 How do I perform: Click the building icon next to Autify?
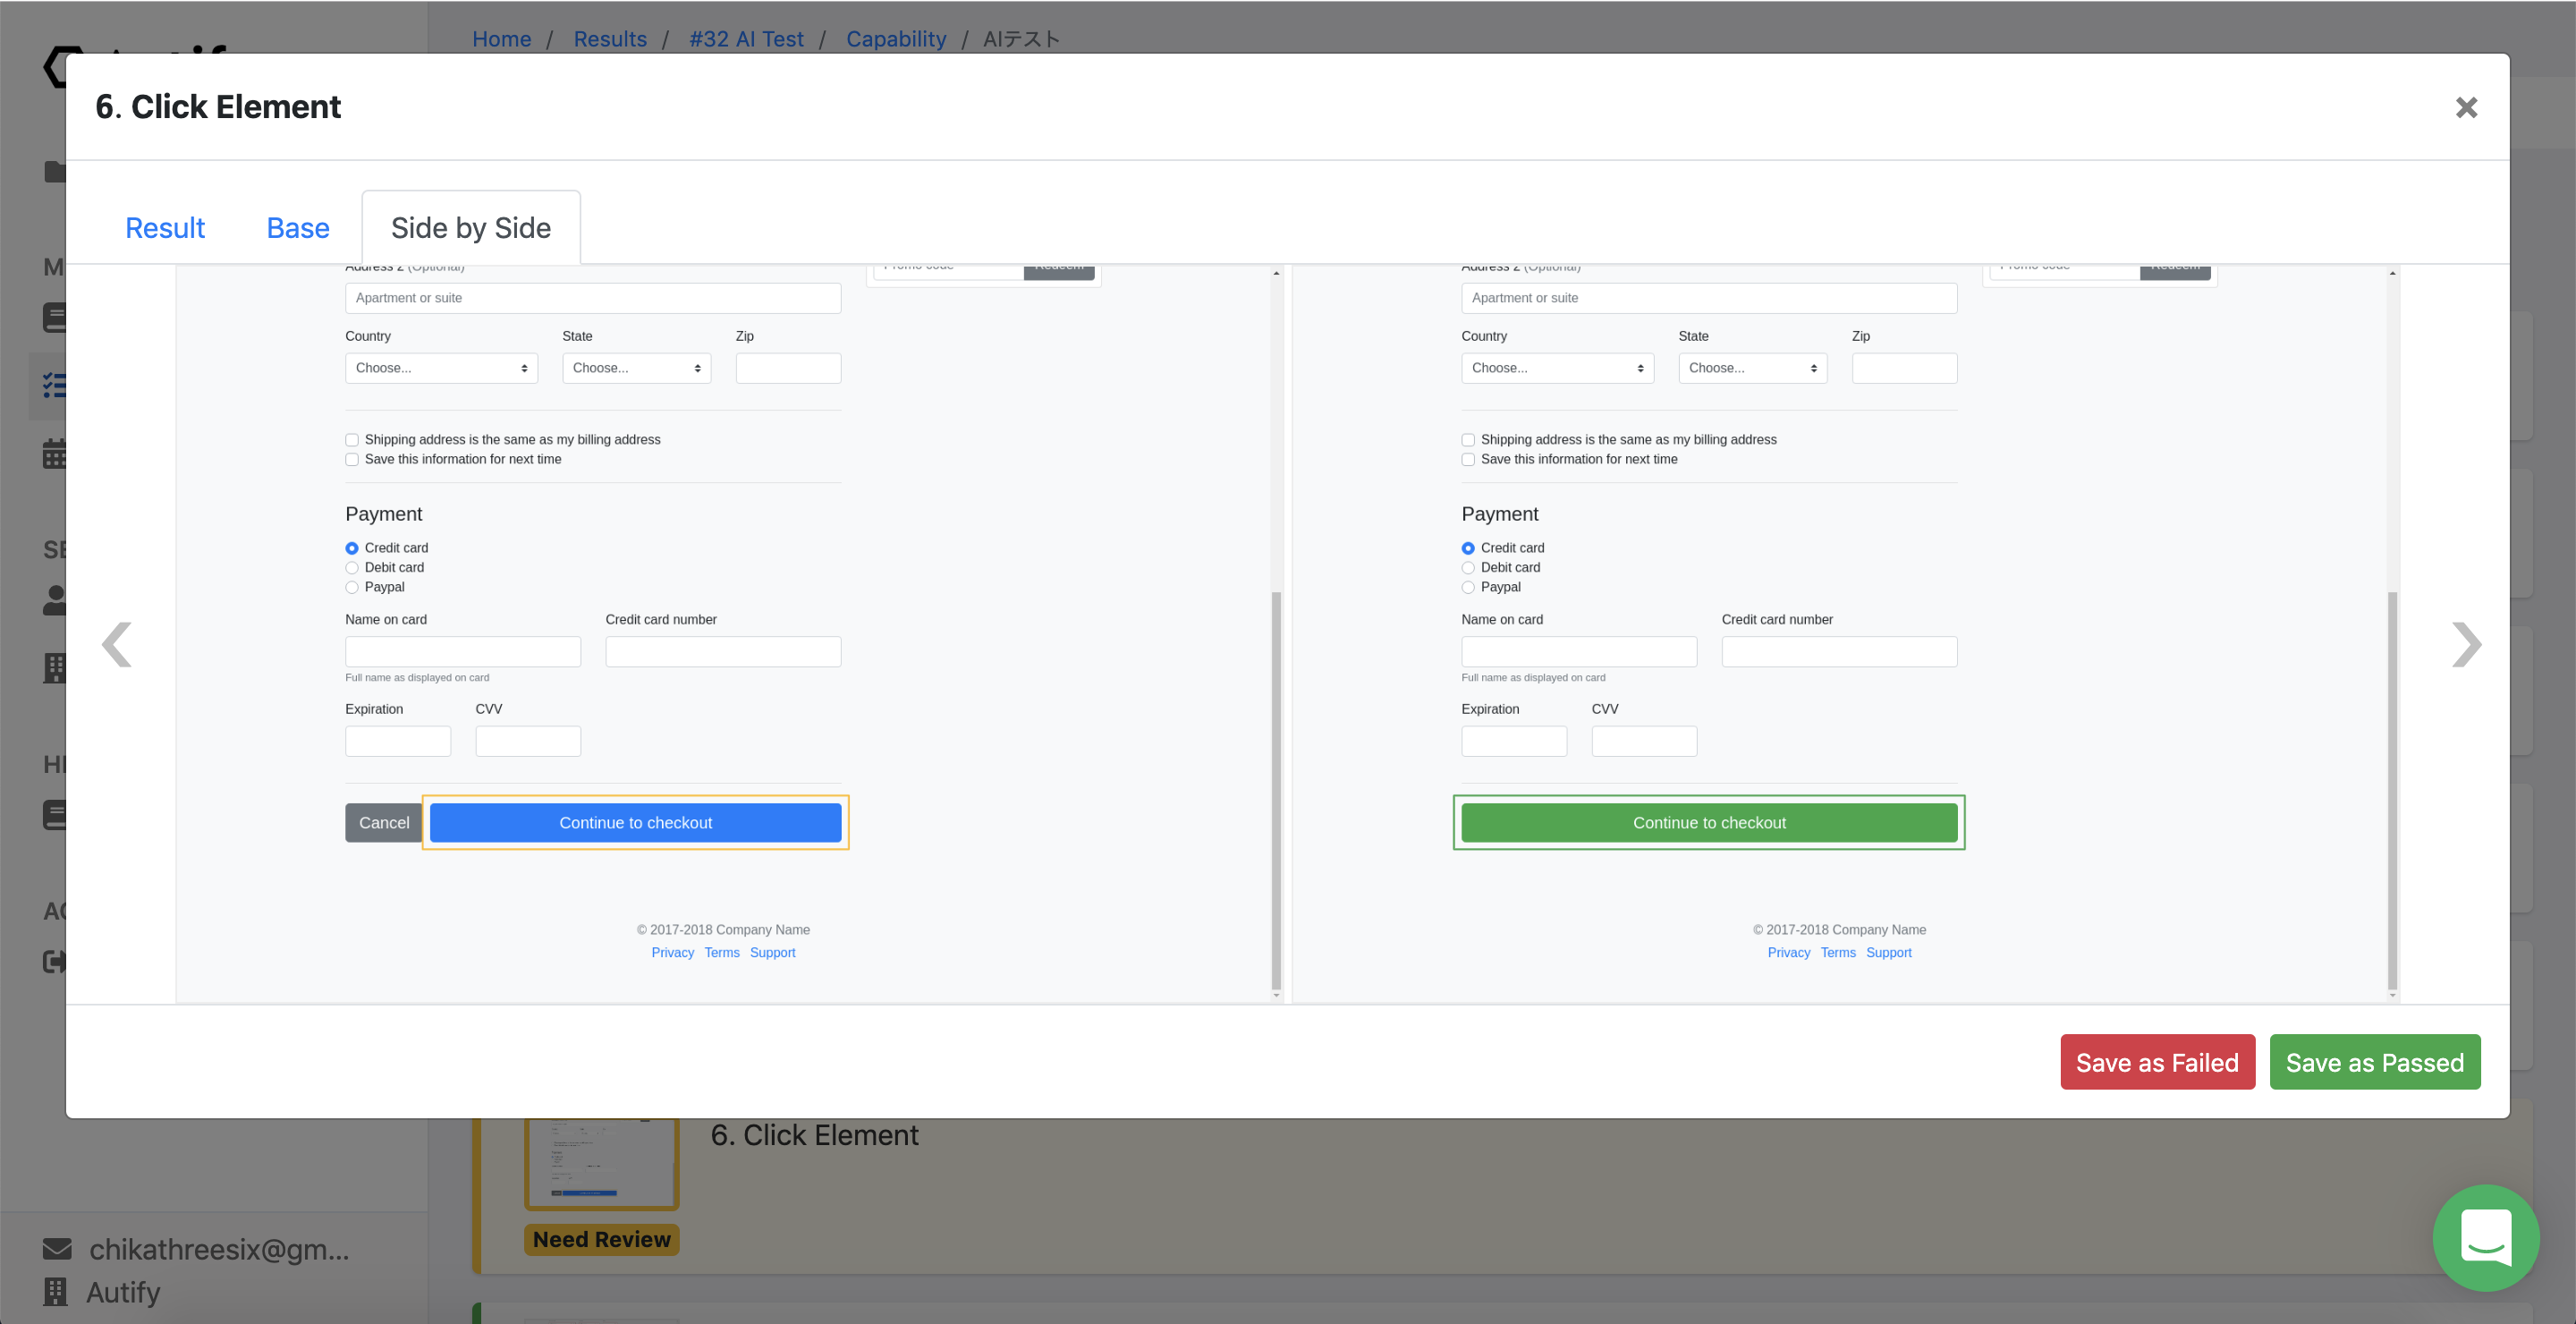tap(56, 1292)
